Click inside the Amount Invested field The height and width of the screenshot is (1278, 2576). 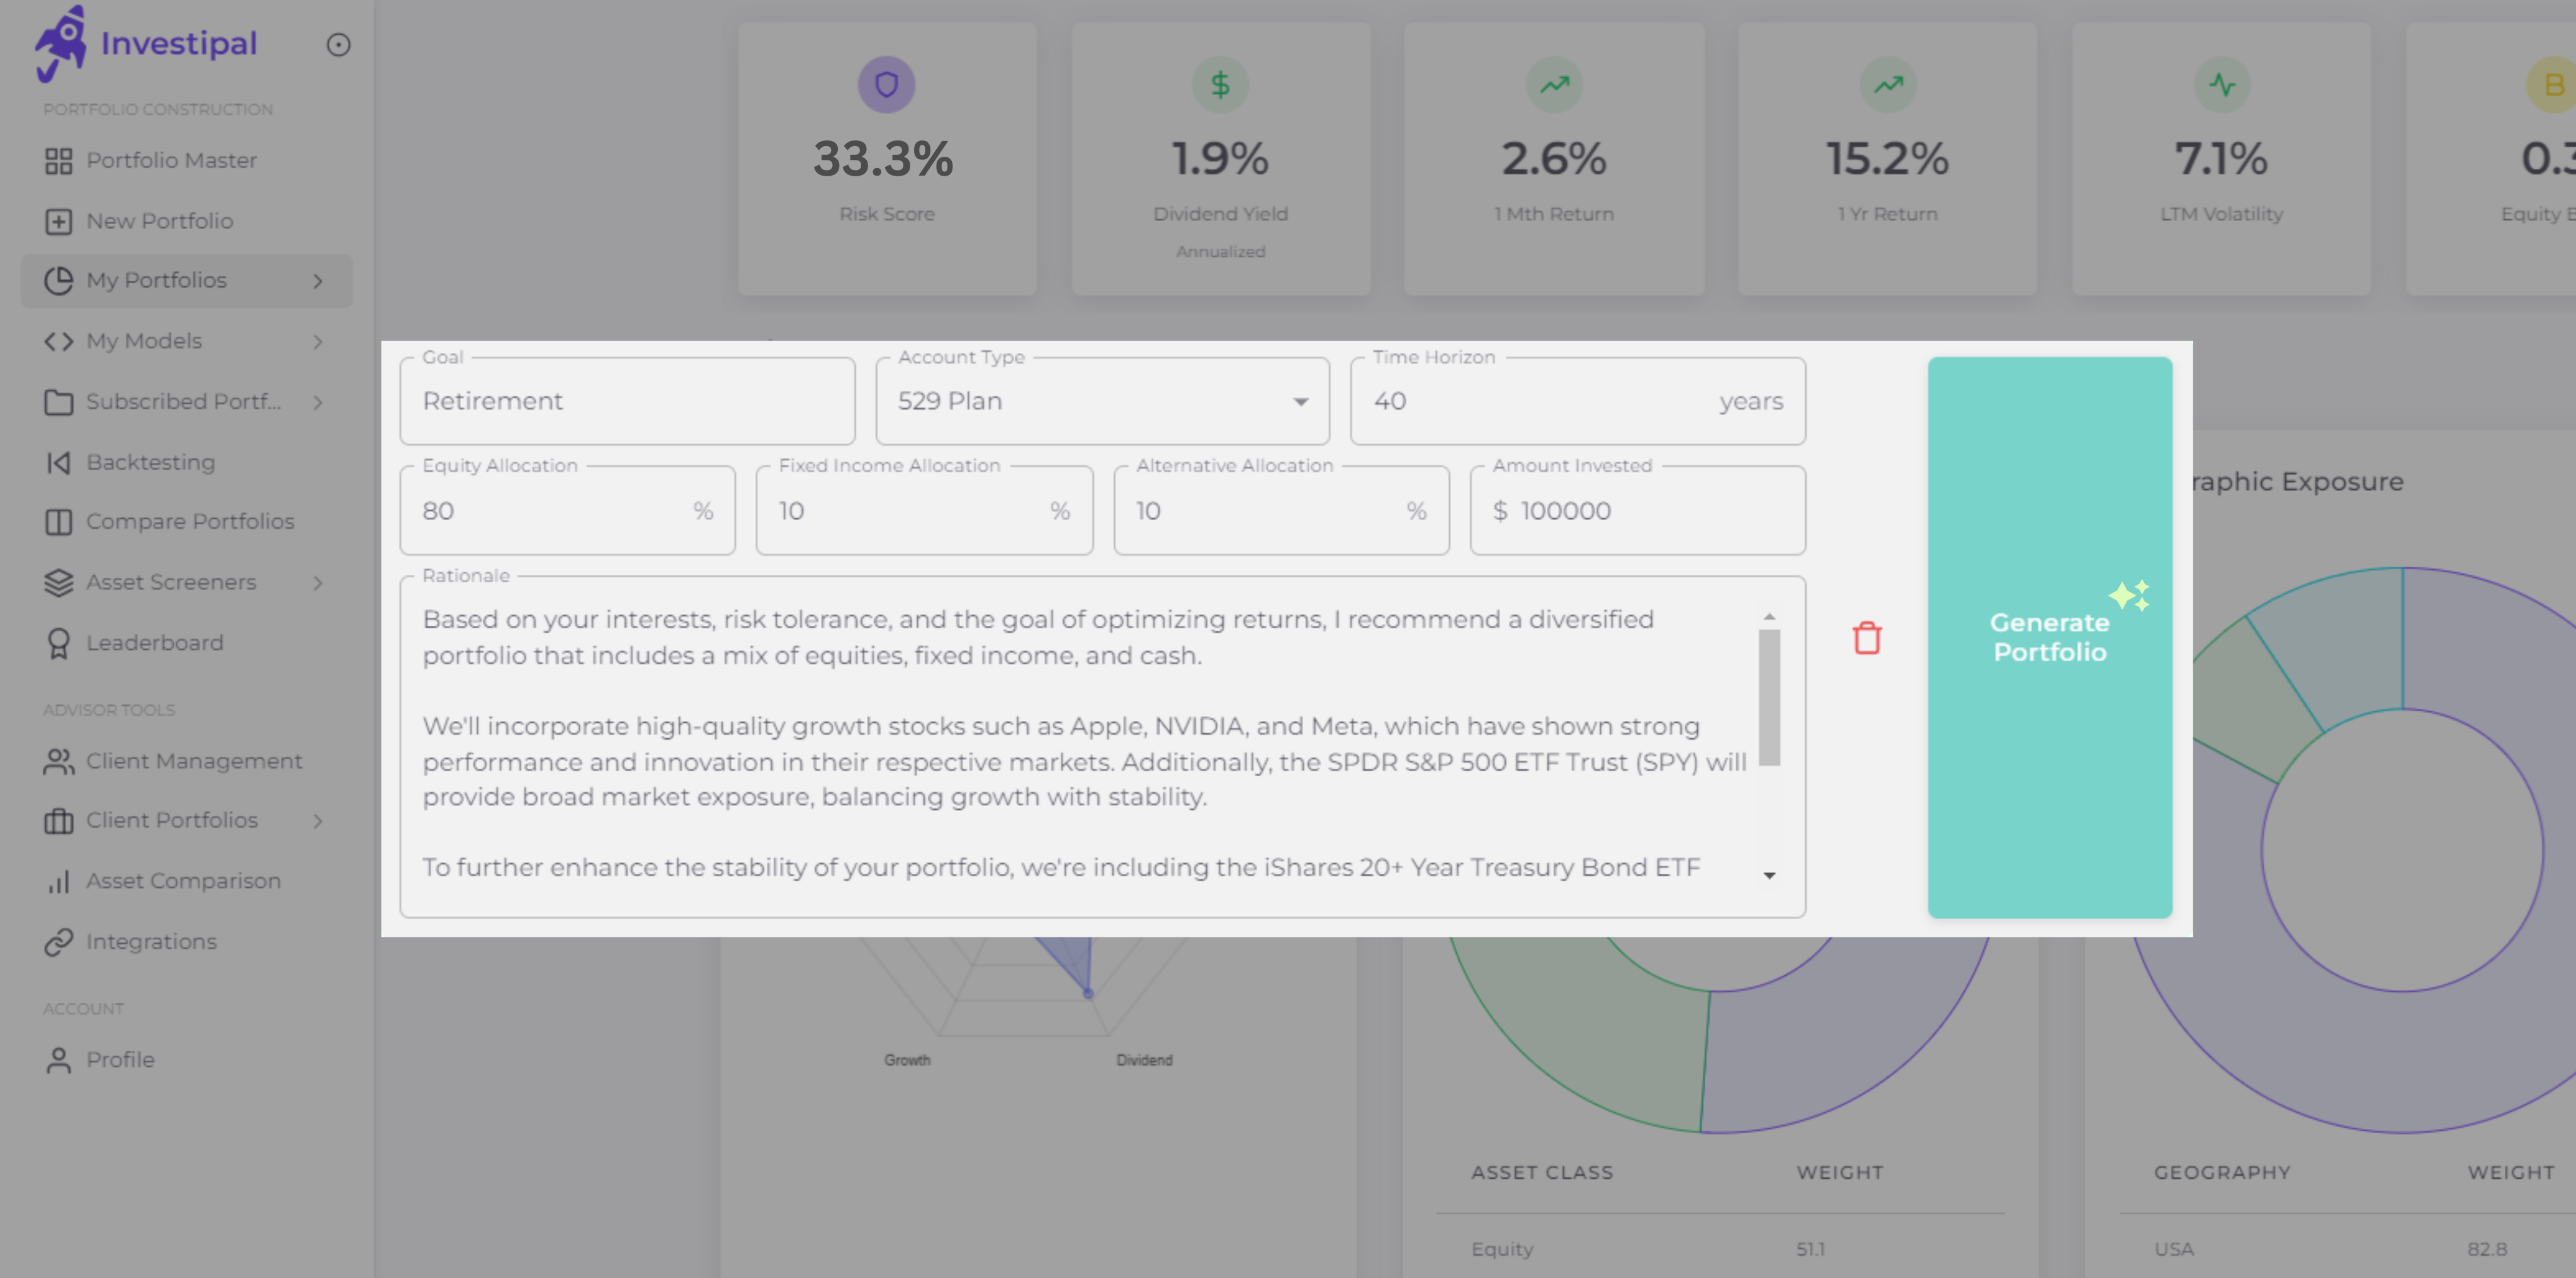1637,510
